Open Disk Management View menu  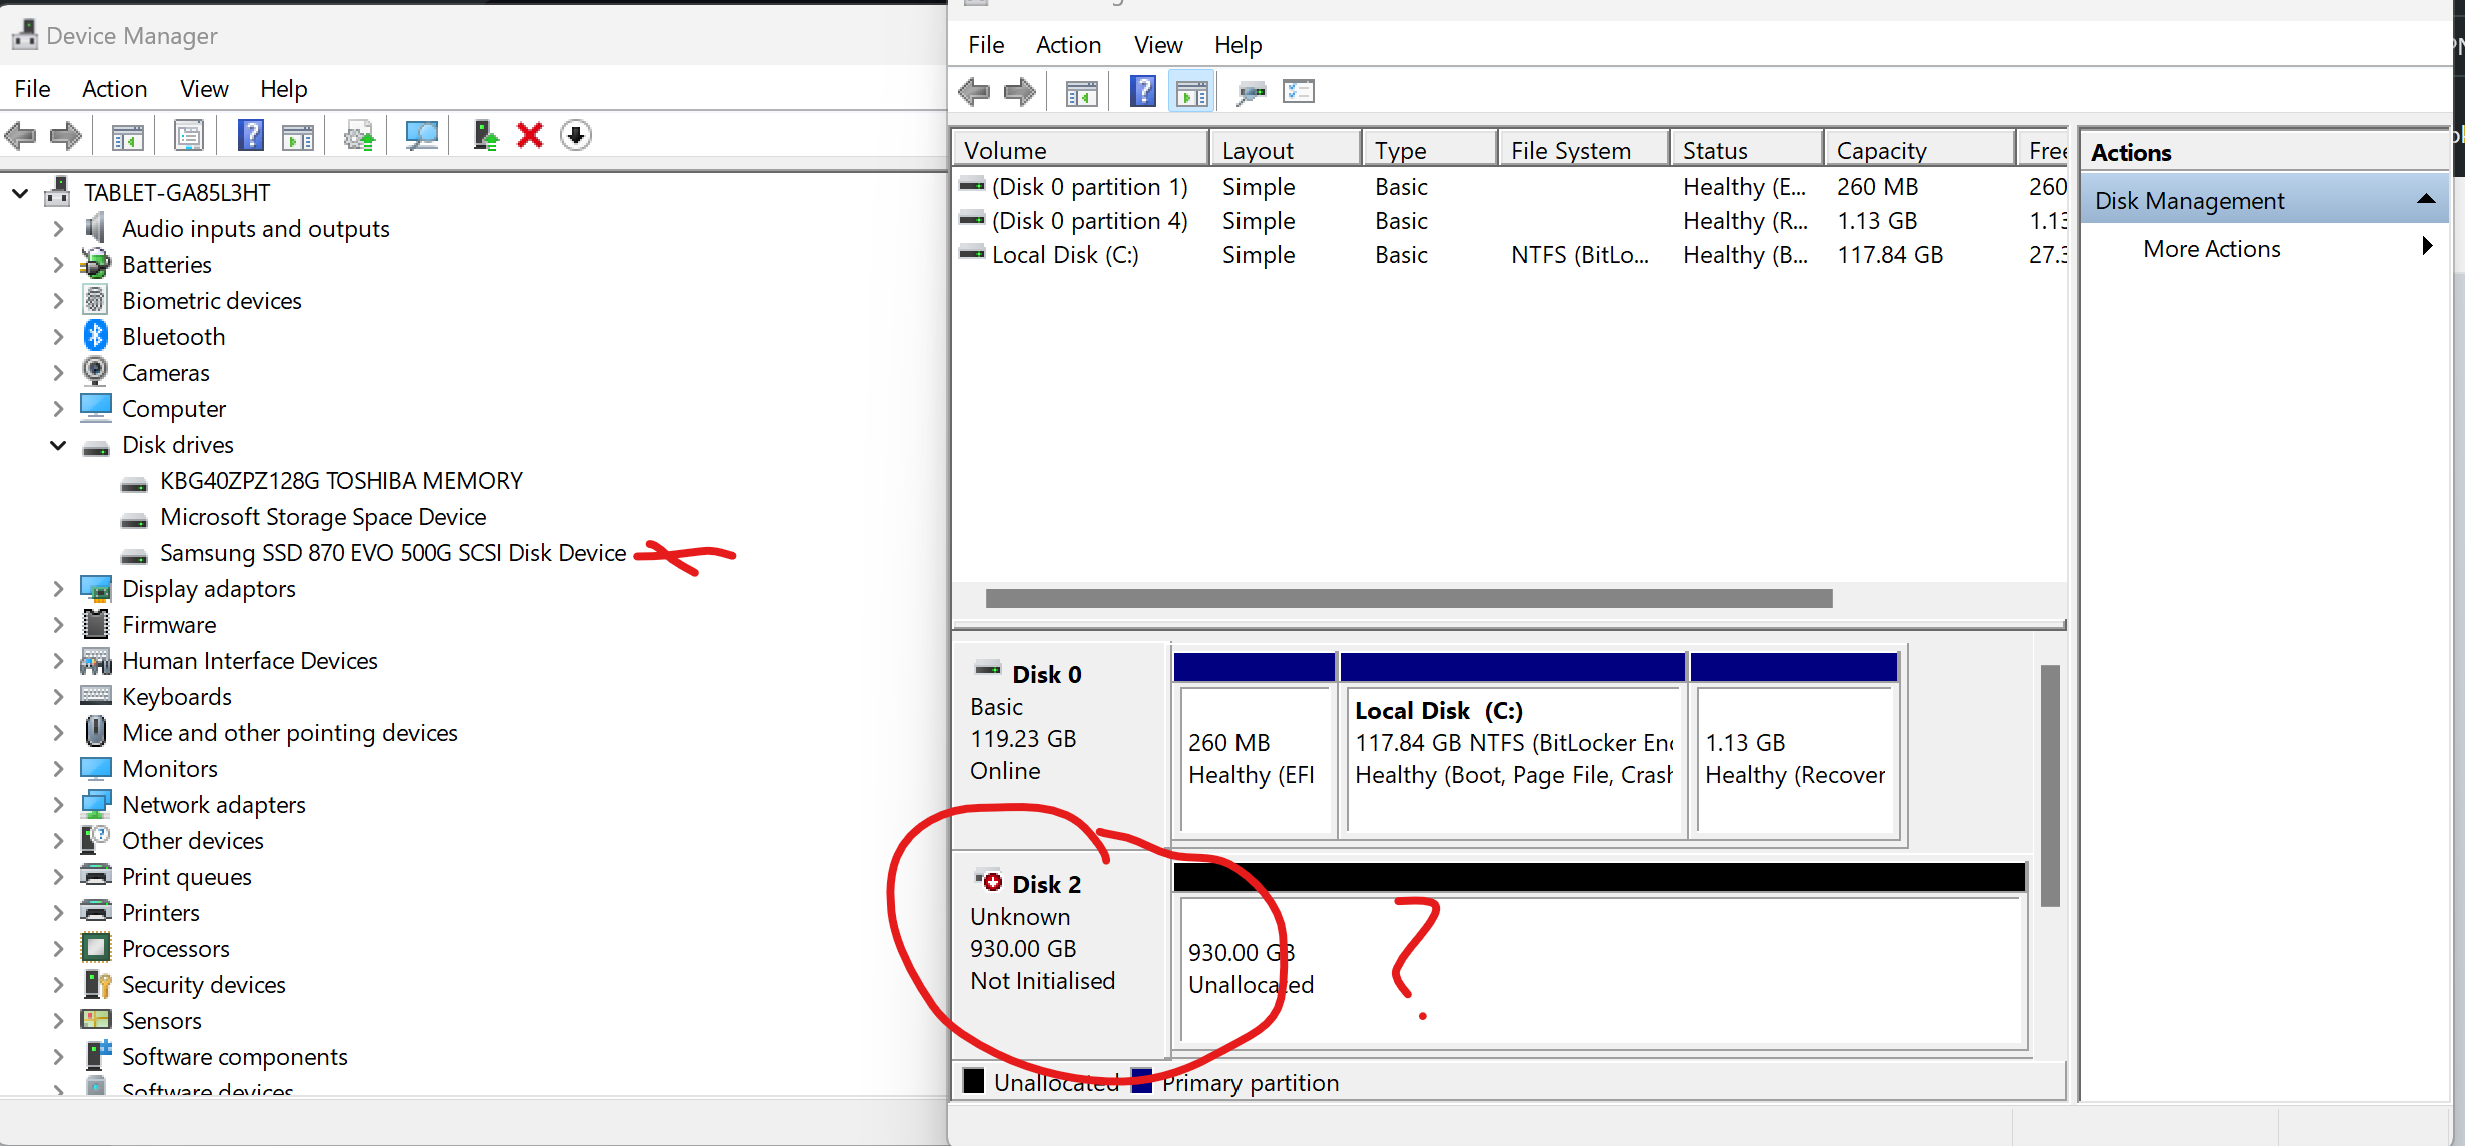(x=1157, y=45)
